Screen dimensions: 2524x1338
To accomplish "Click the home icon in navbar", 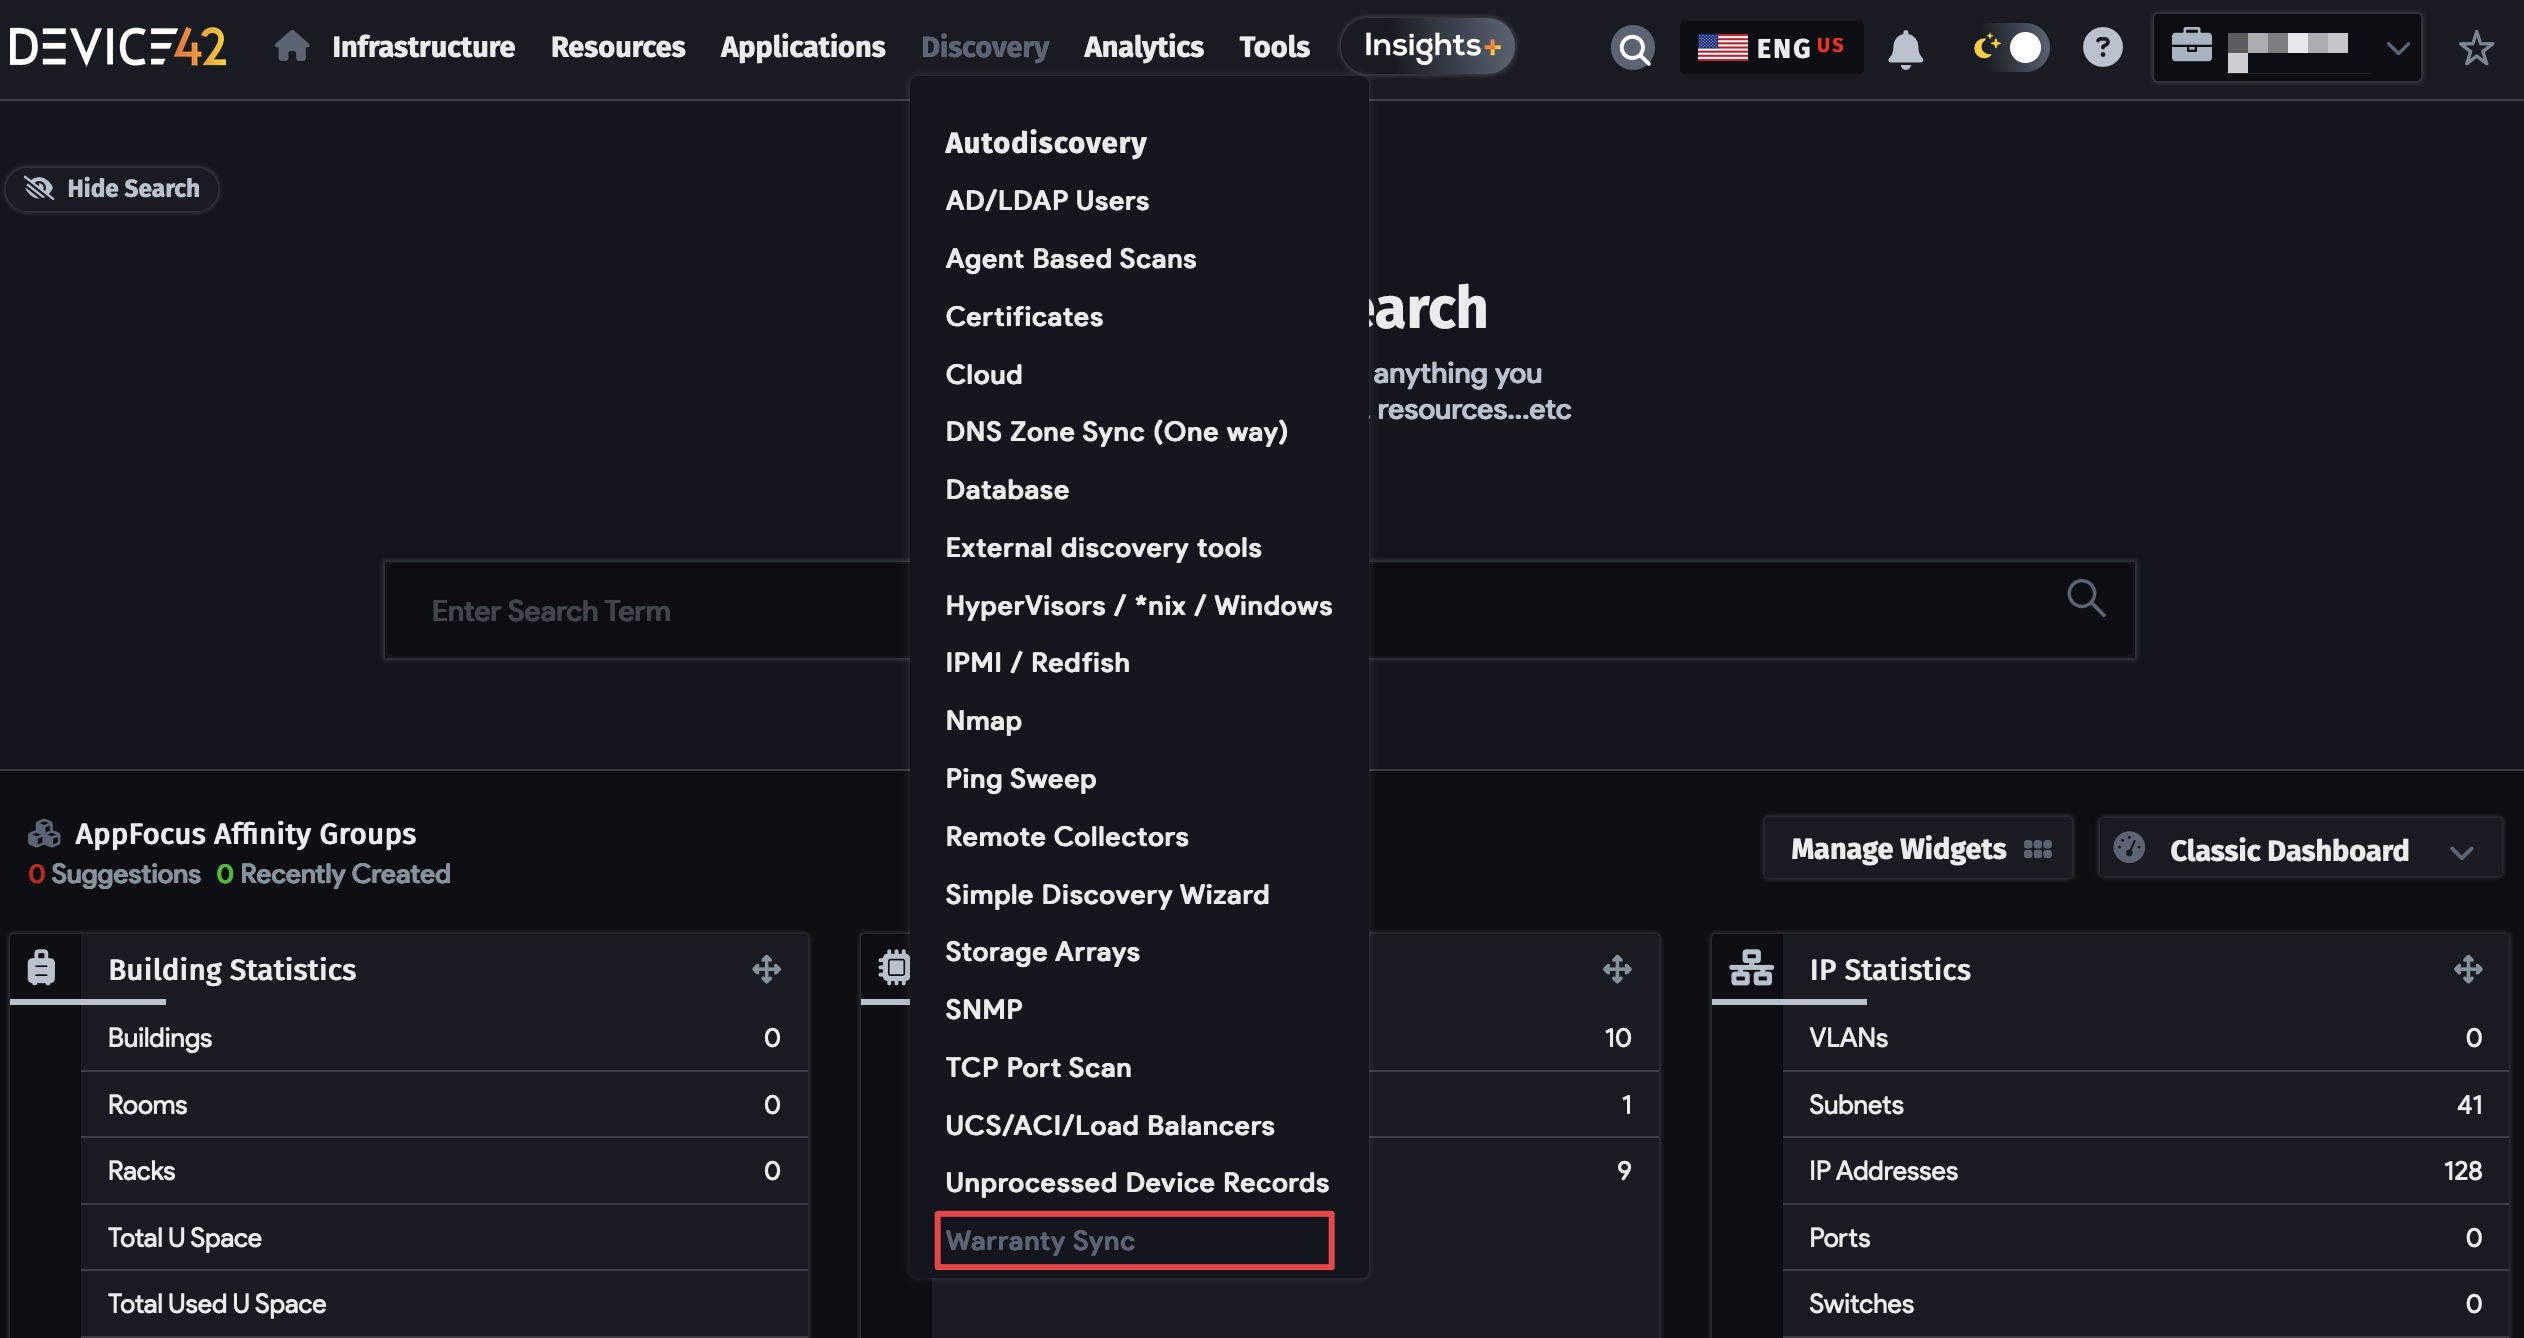I will tap(291, 46).
